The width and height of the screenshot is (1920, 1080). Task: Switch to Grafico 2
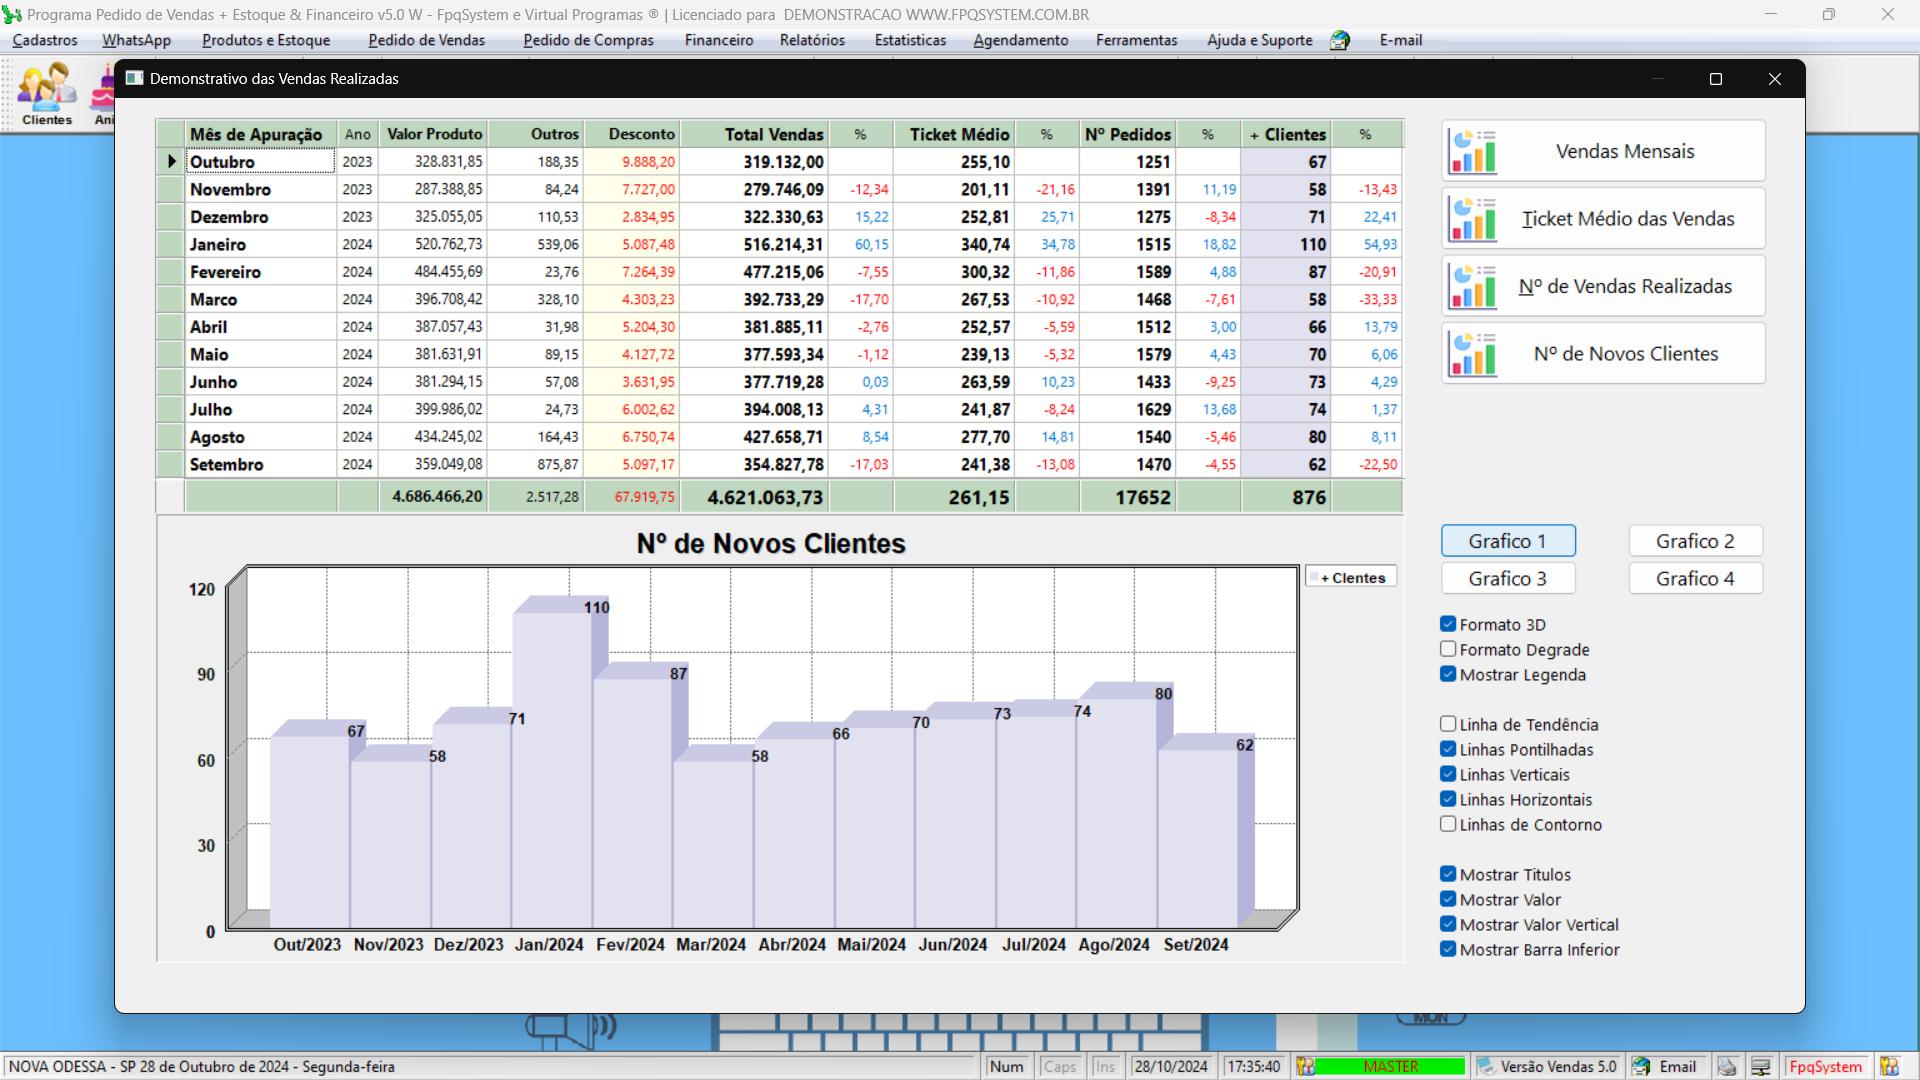click(1695, 541)
